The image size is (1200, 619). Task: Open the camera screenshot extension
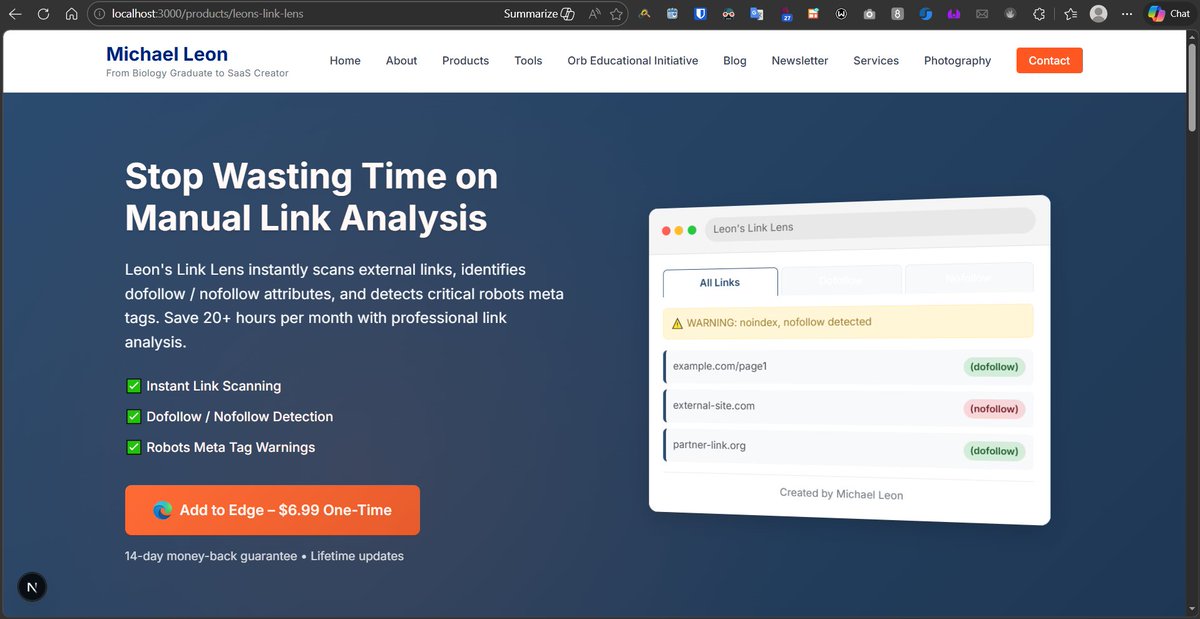870,14
